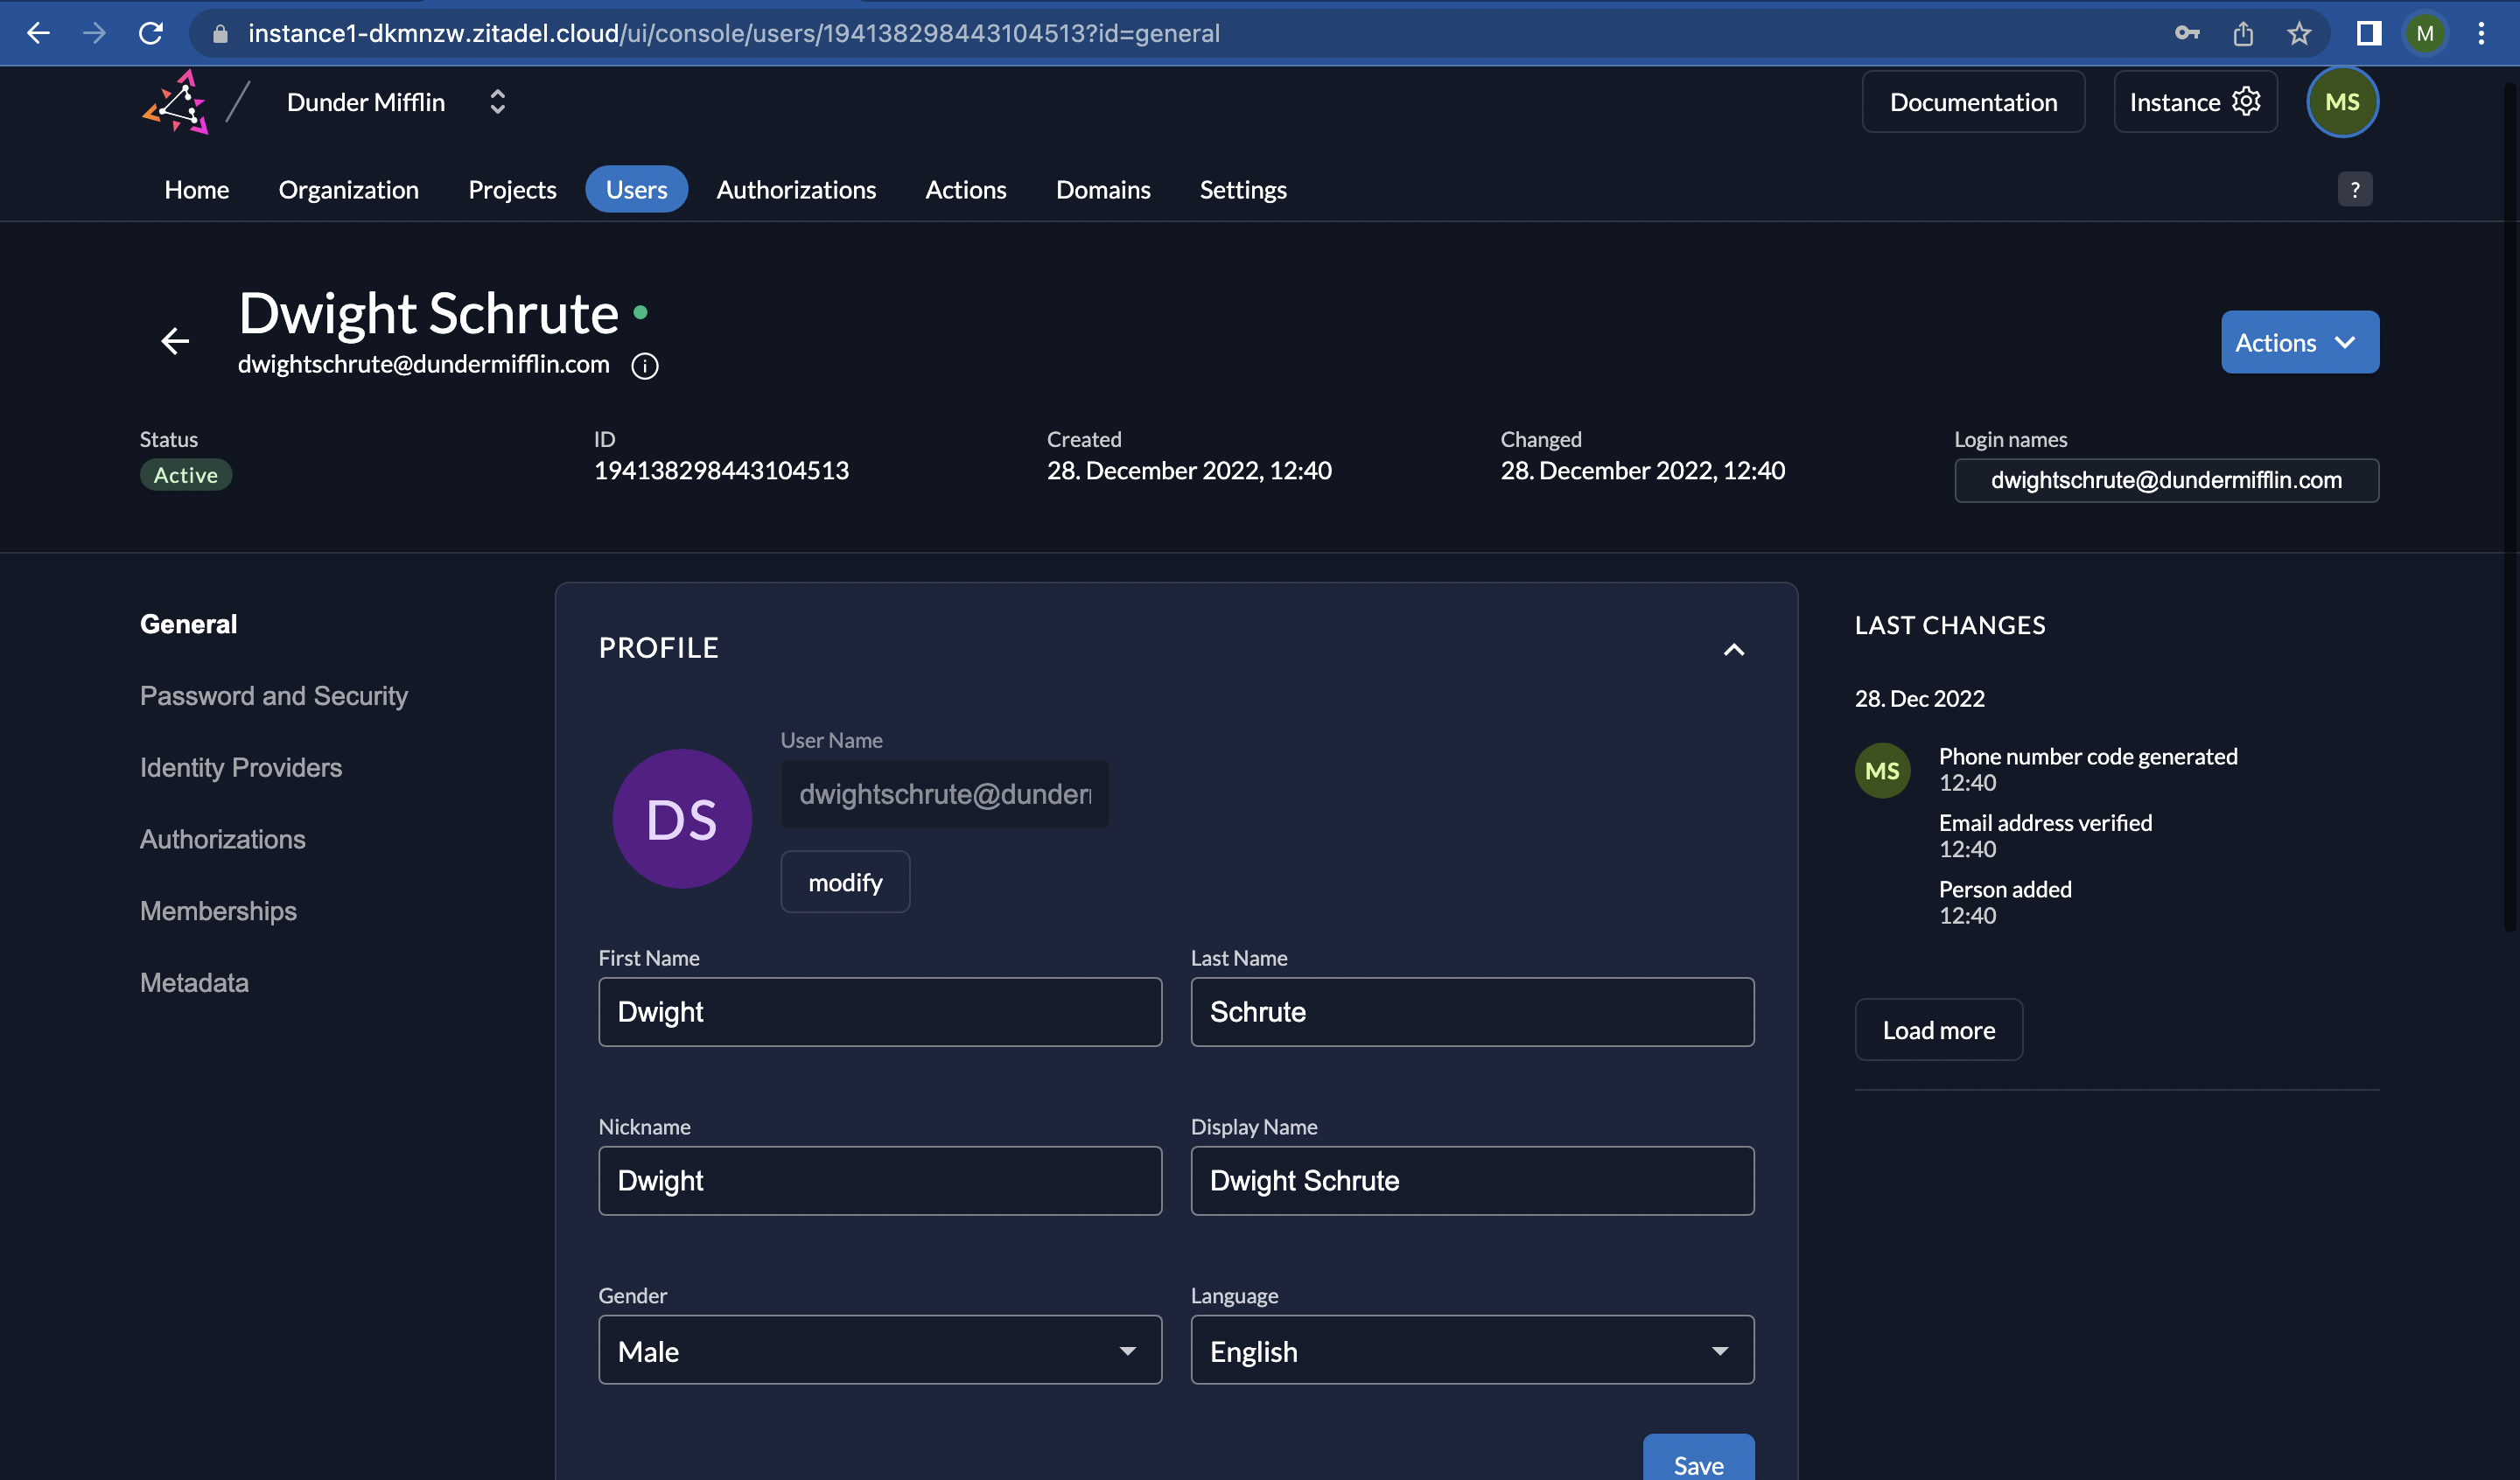Click the question mark help icon
This screenshot has width=2520, height=1480.
point(2354,189)
